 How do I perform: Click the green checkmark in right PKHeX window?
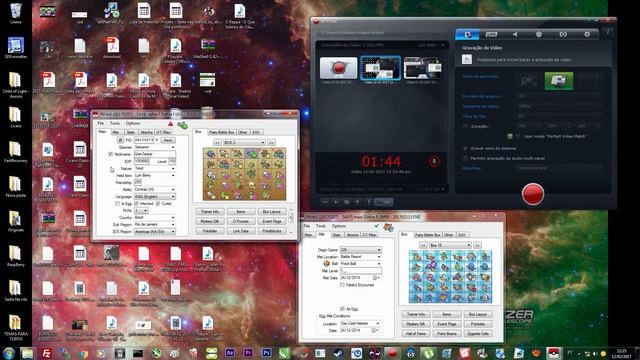[376, 226]
